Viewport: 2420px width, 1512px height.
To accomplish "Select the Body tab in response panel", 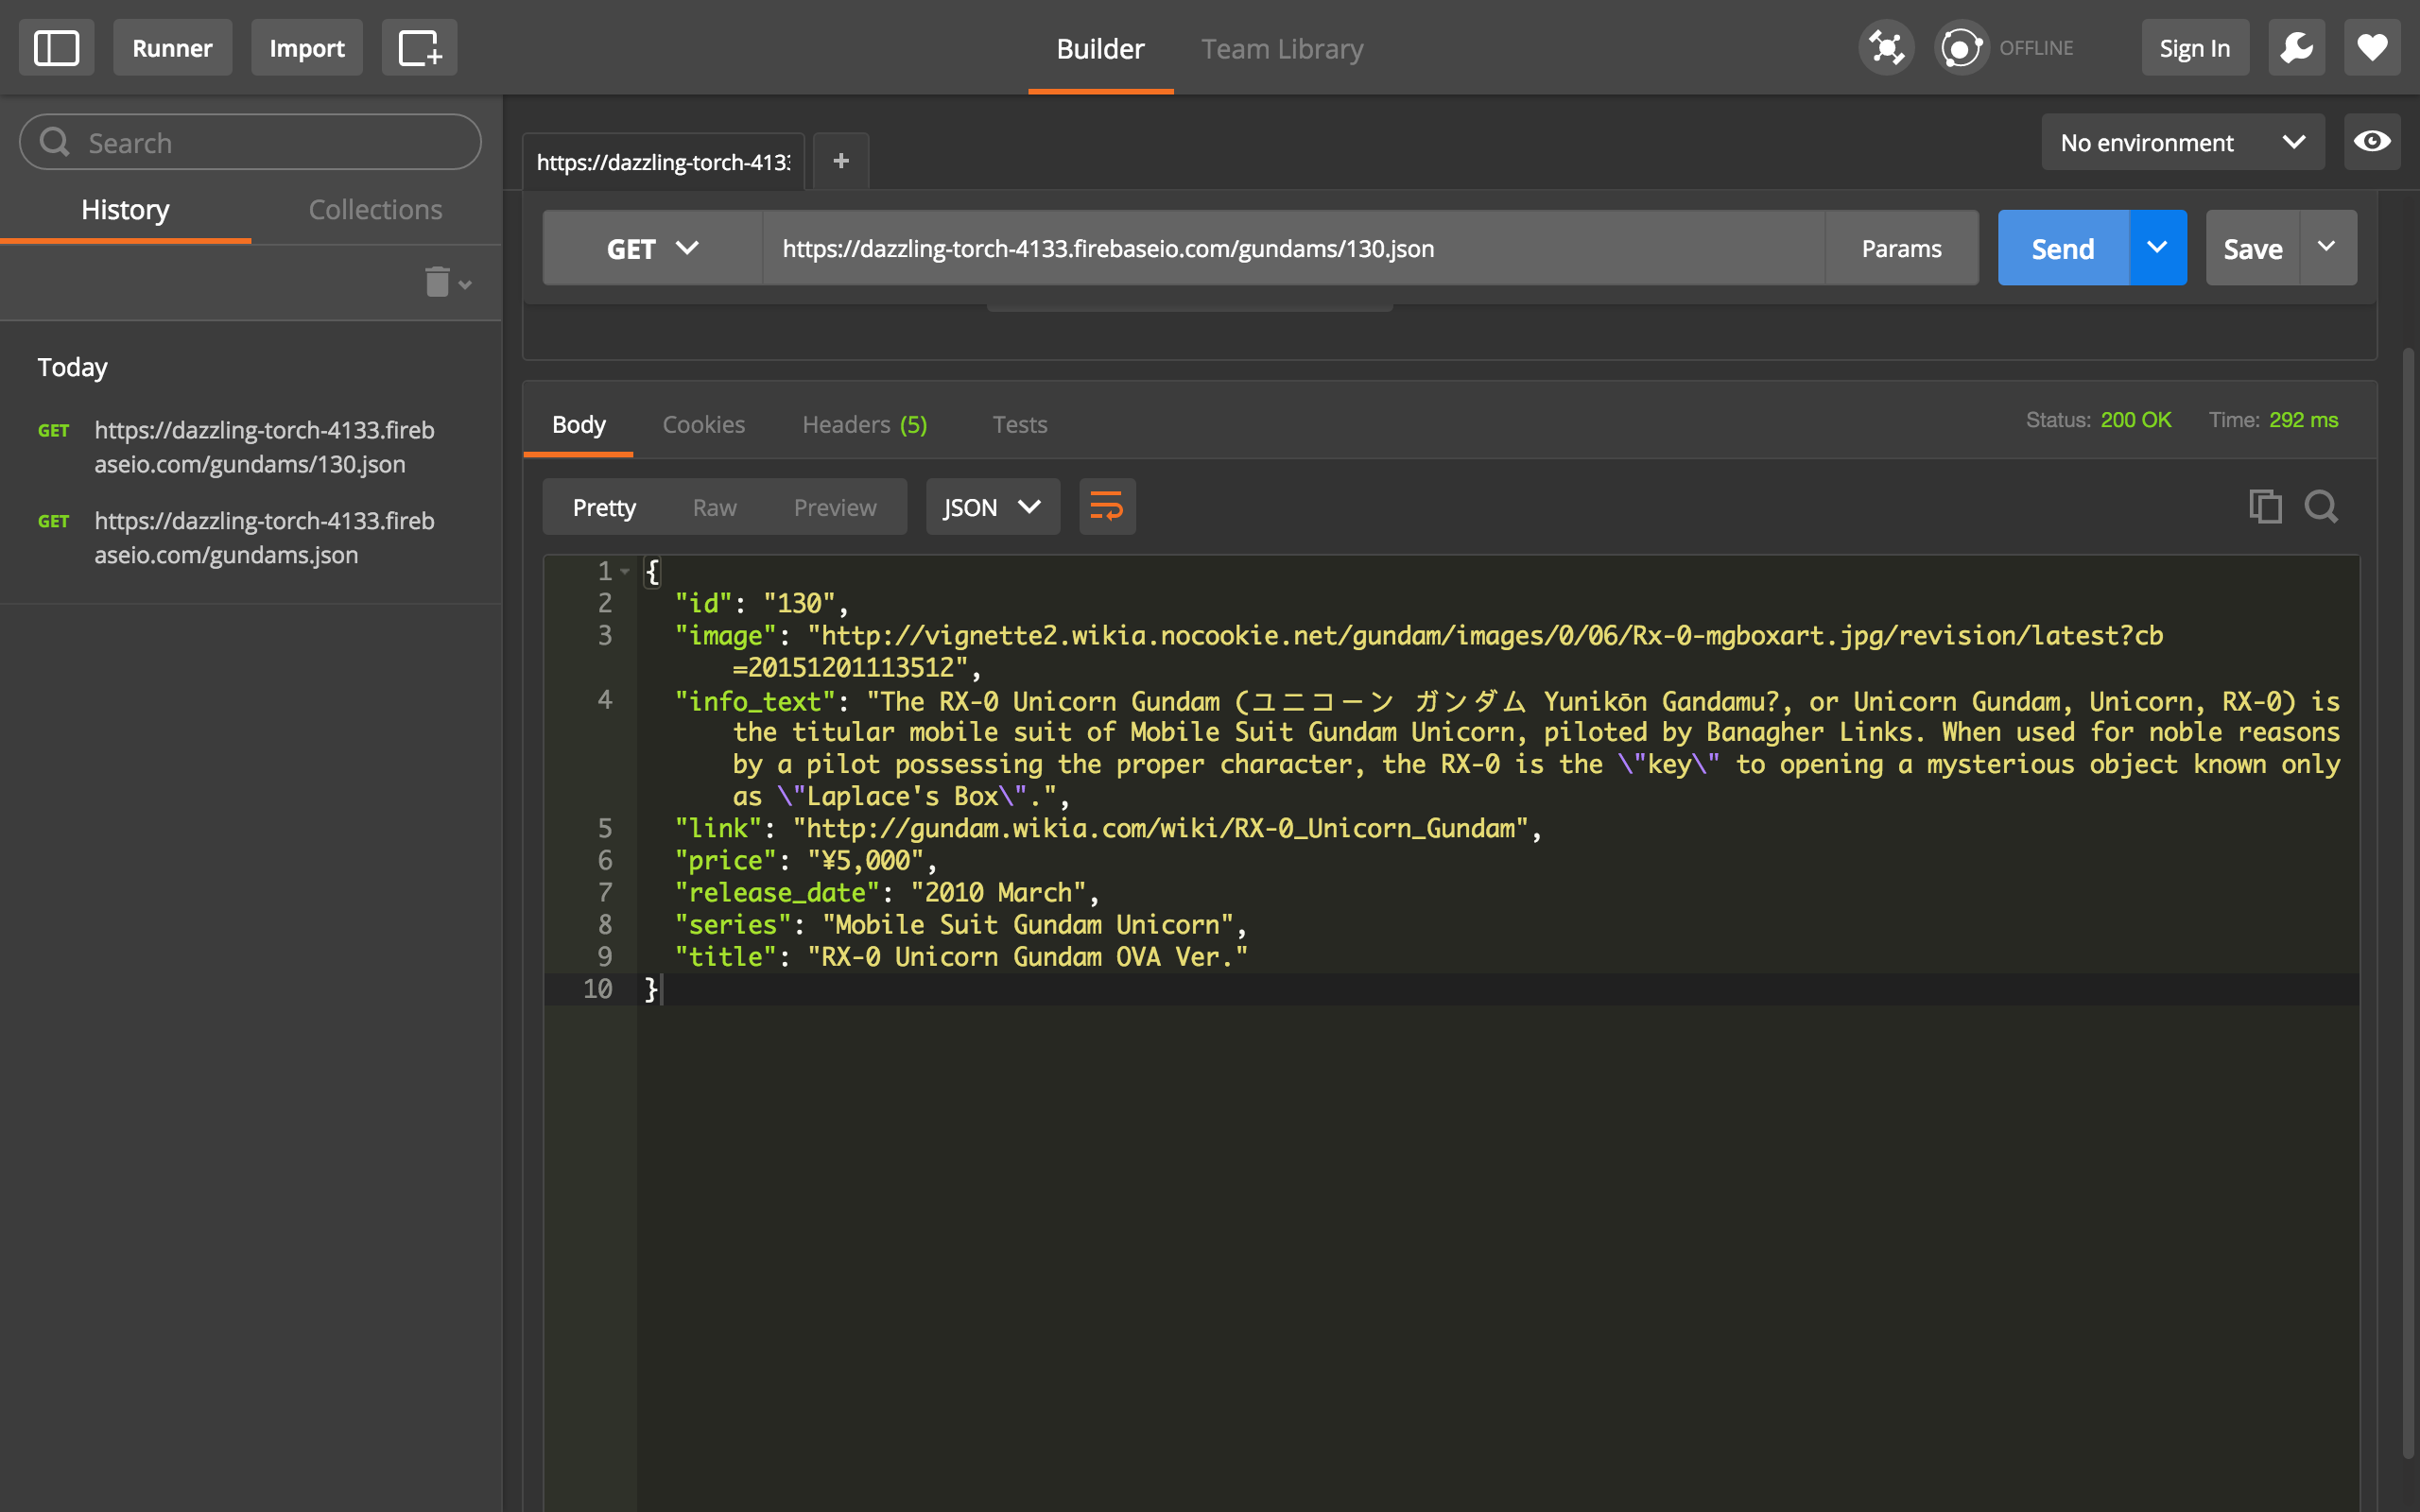I will [579, 423].
